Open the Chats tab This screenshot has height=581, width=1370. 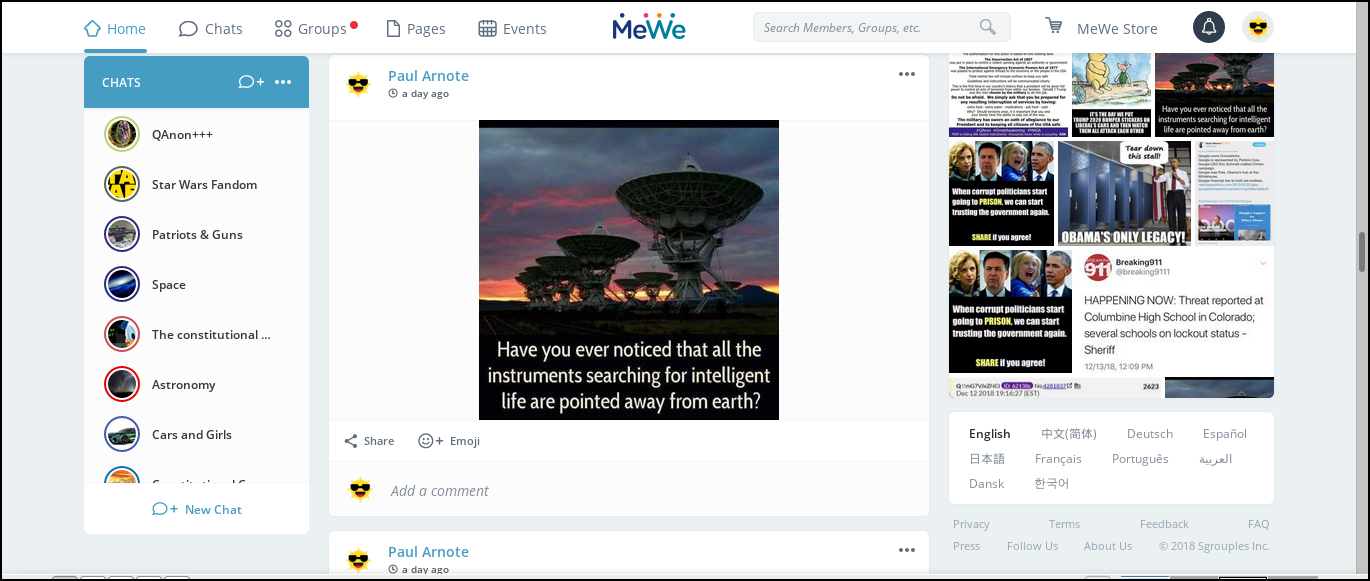pyautogui.click(x=210, y=29)
